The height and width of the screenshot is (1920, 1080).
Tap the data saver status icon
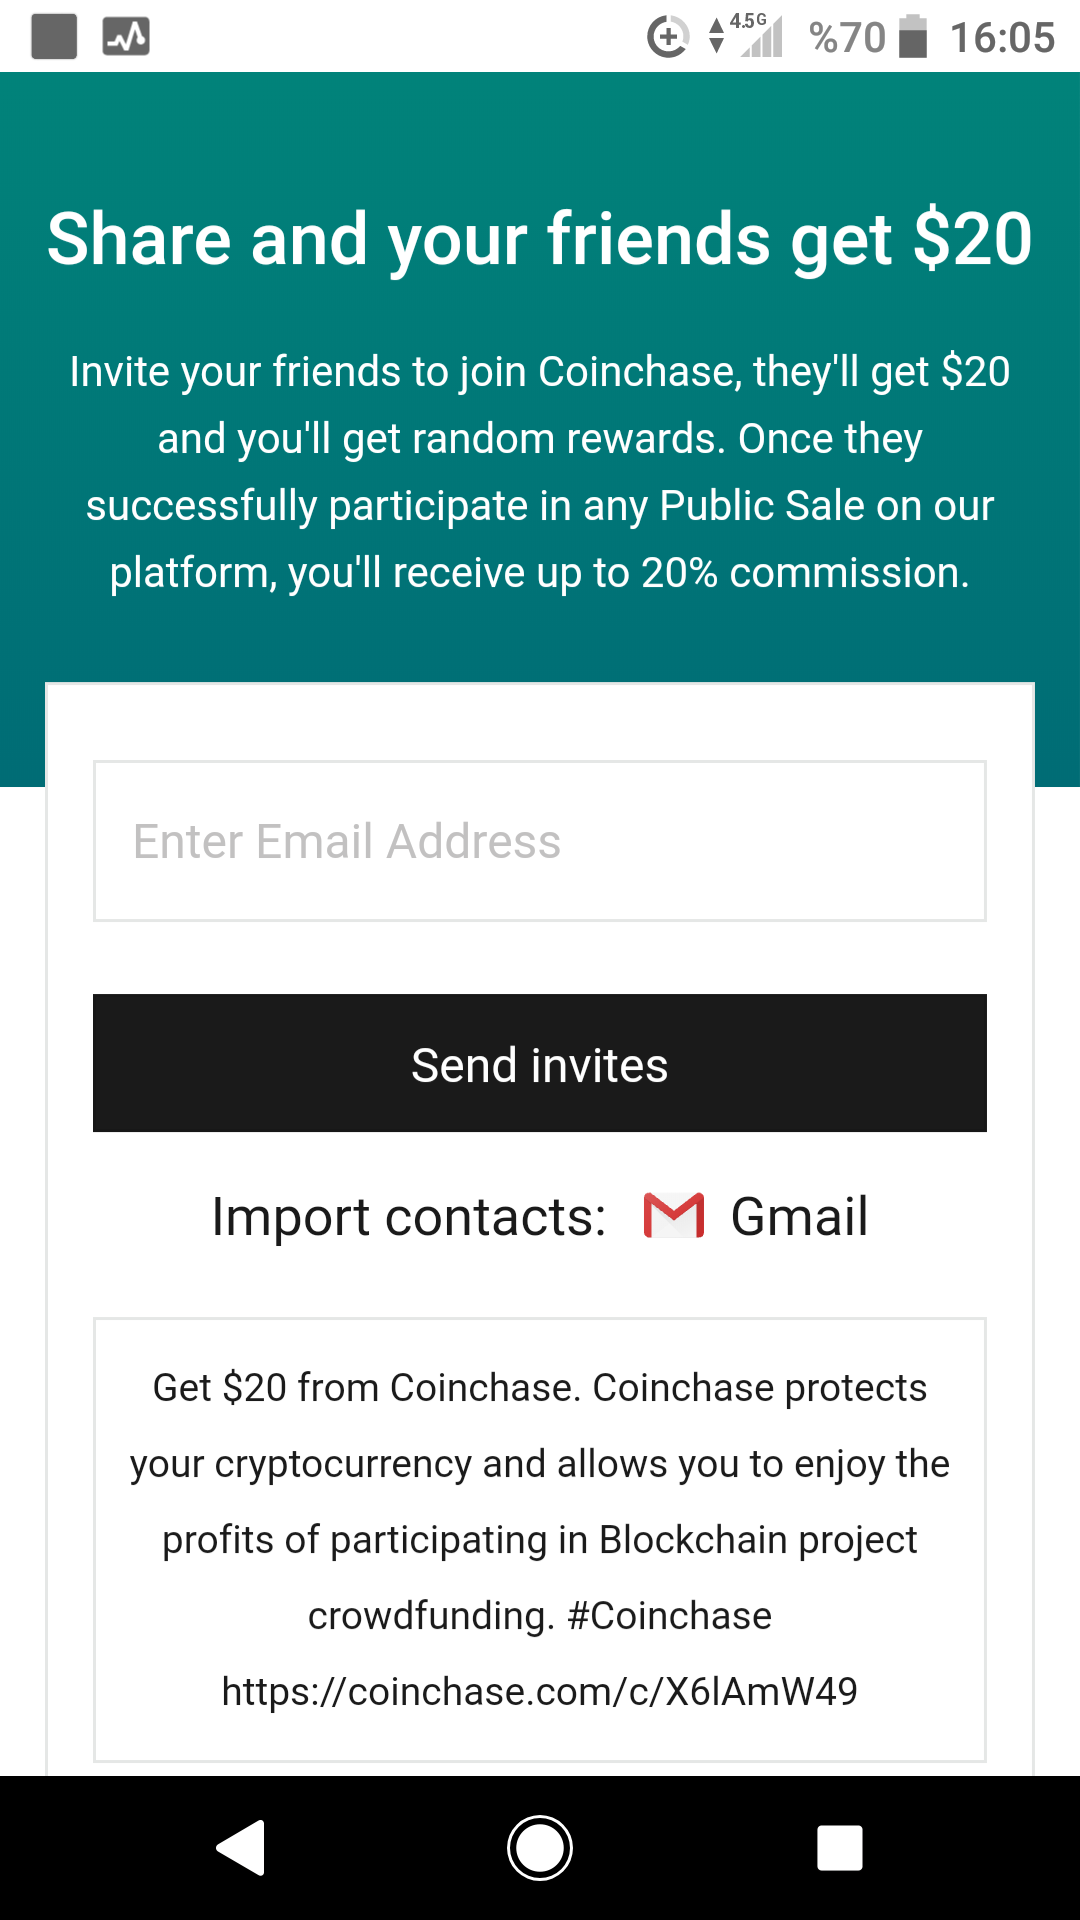pos(667,38)
